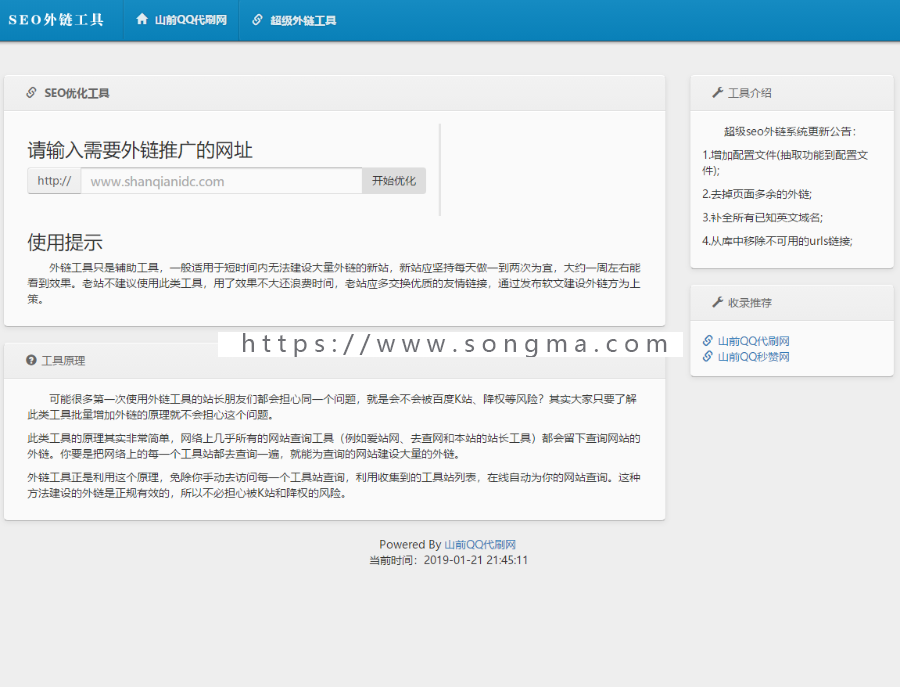Click the SEO优化工具 panel title
The width and height of the screenshot is (900, 687).
pos(76,93)
